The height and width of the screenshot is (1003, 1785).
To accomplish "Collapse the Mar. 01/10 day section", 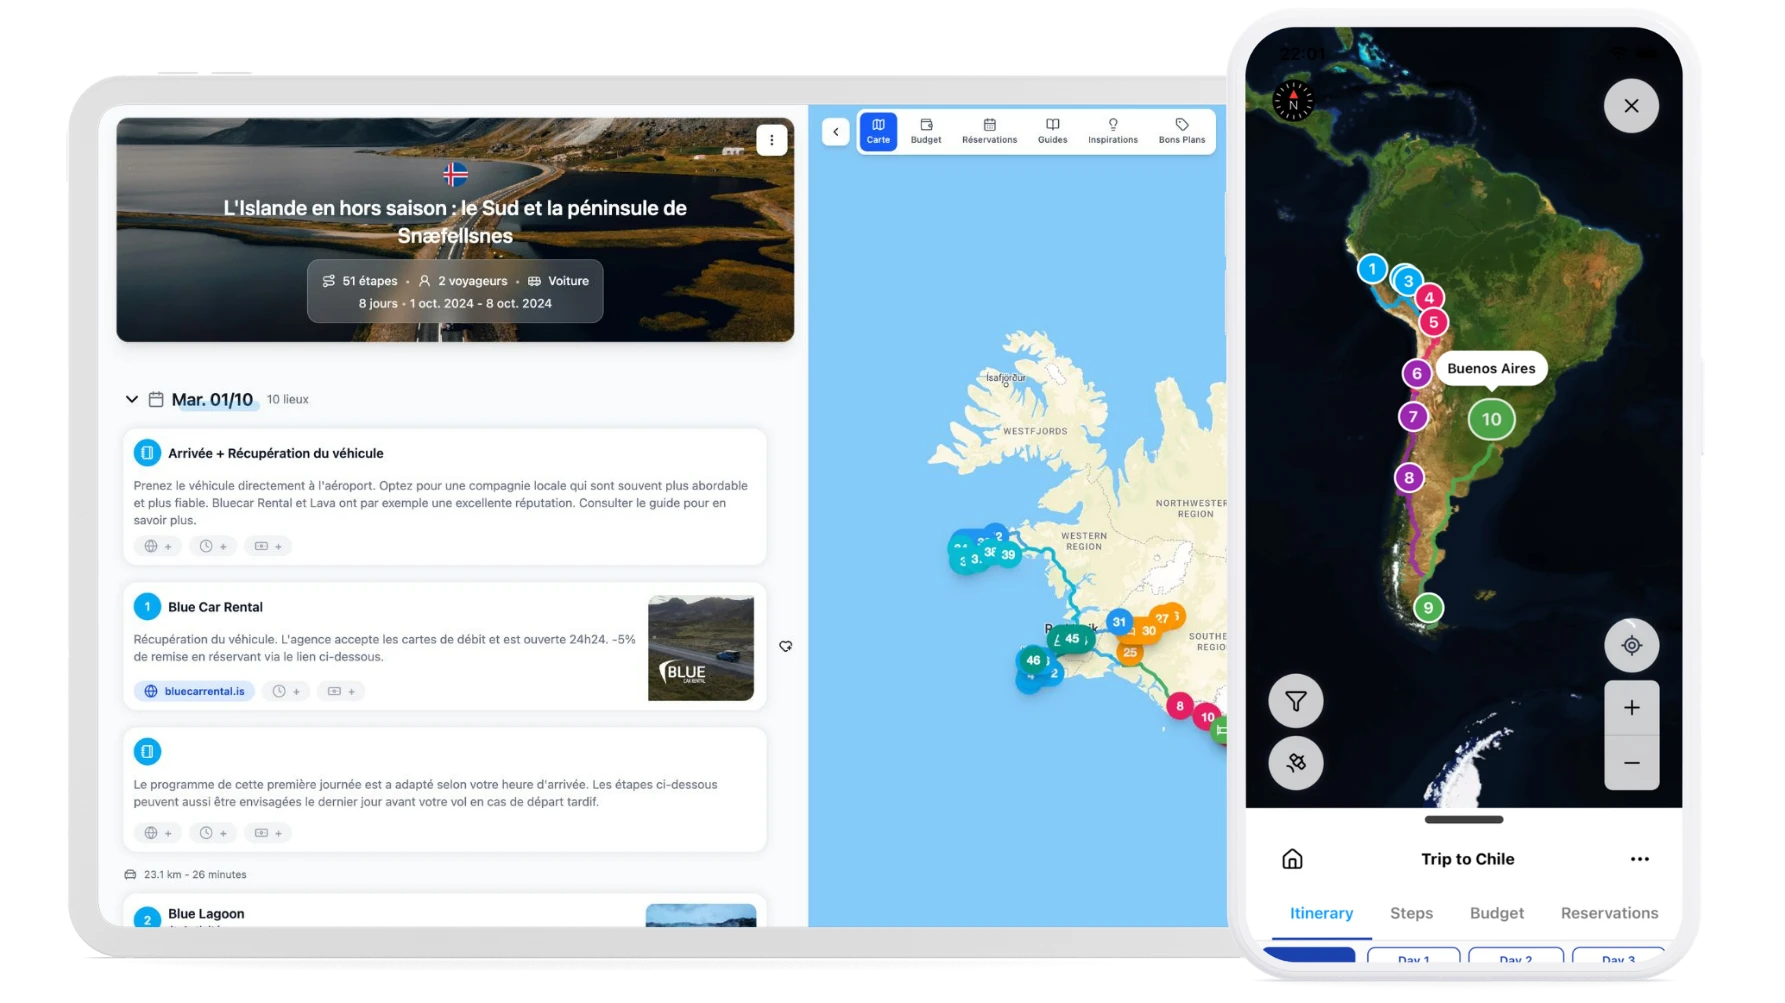I will (x=131, y=399).
